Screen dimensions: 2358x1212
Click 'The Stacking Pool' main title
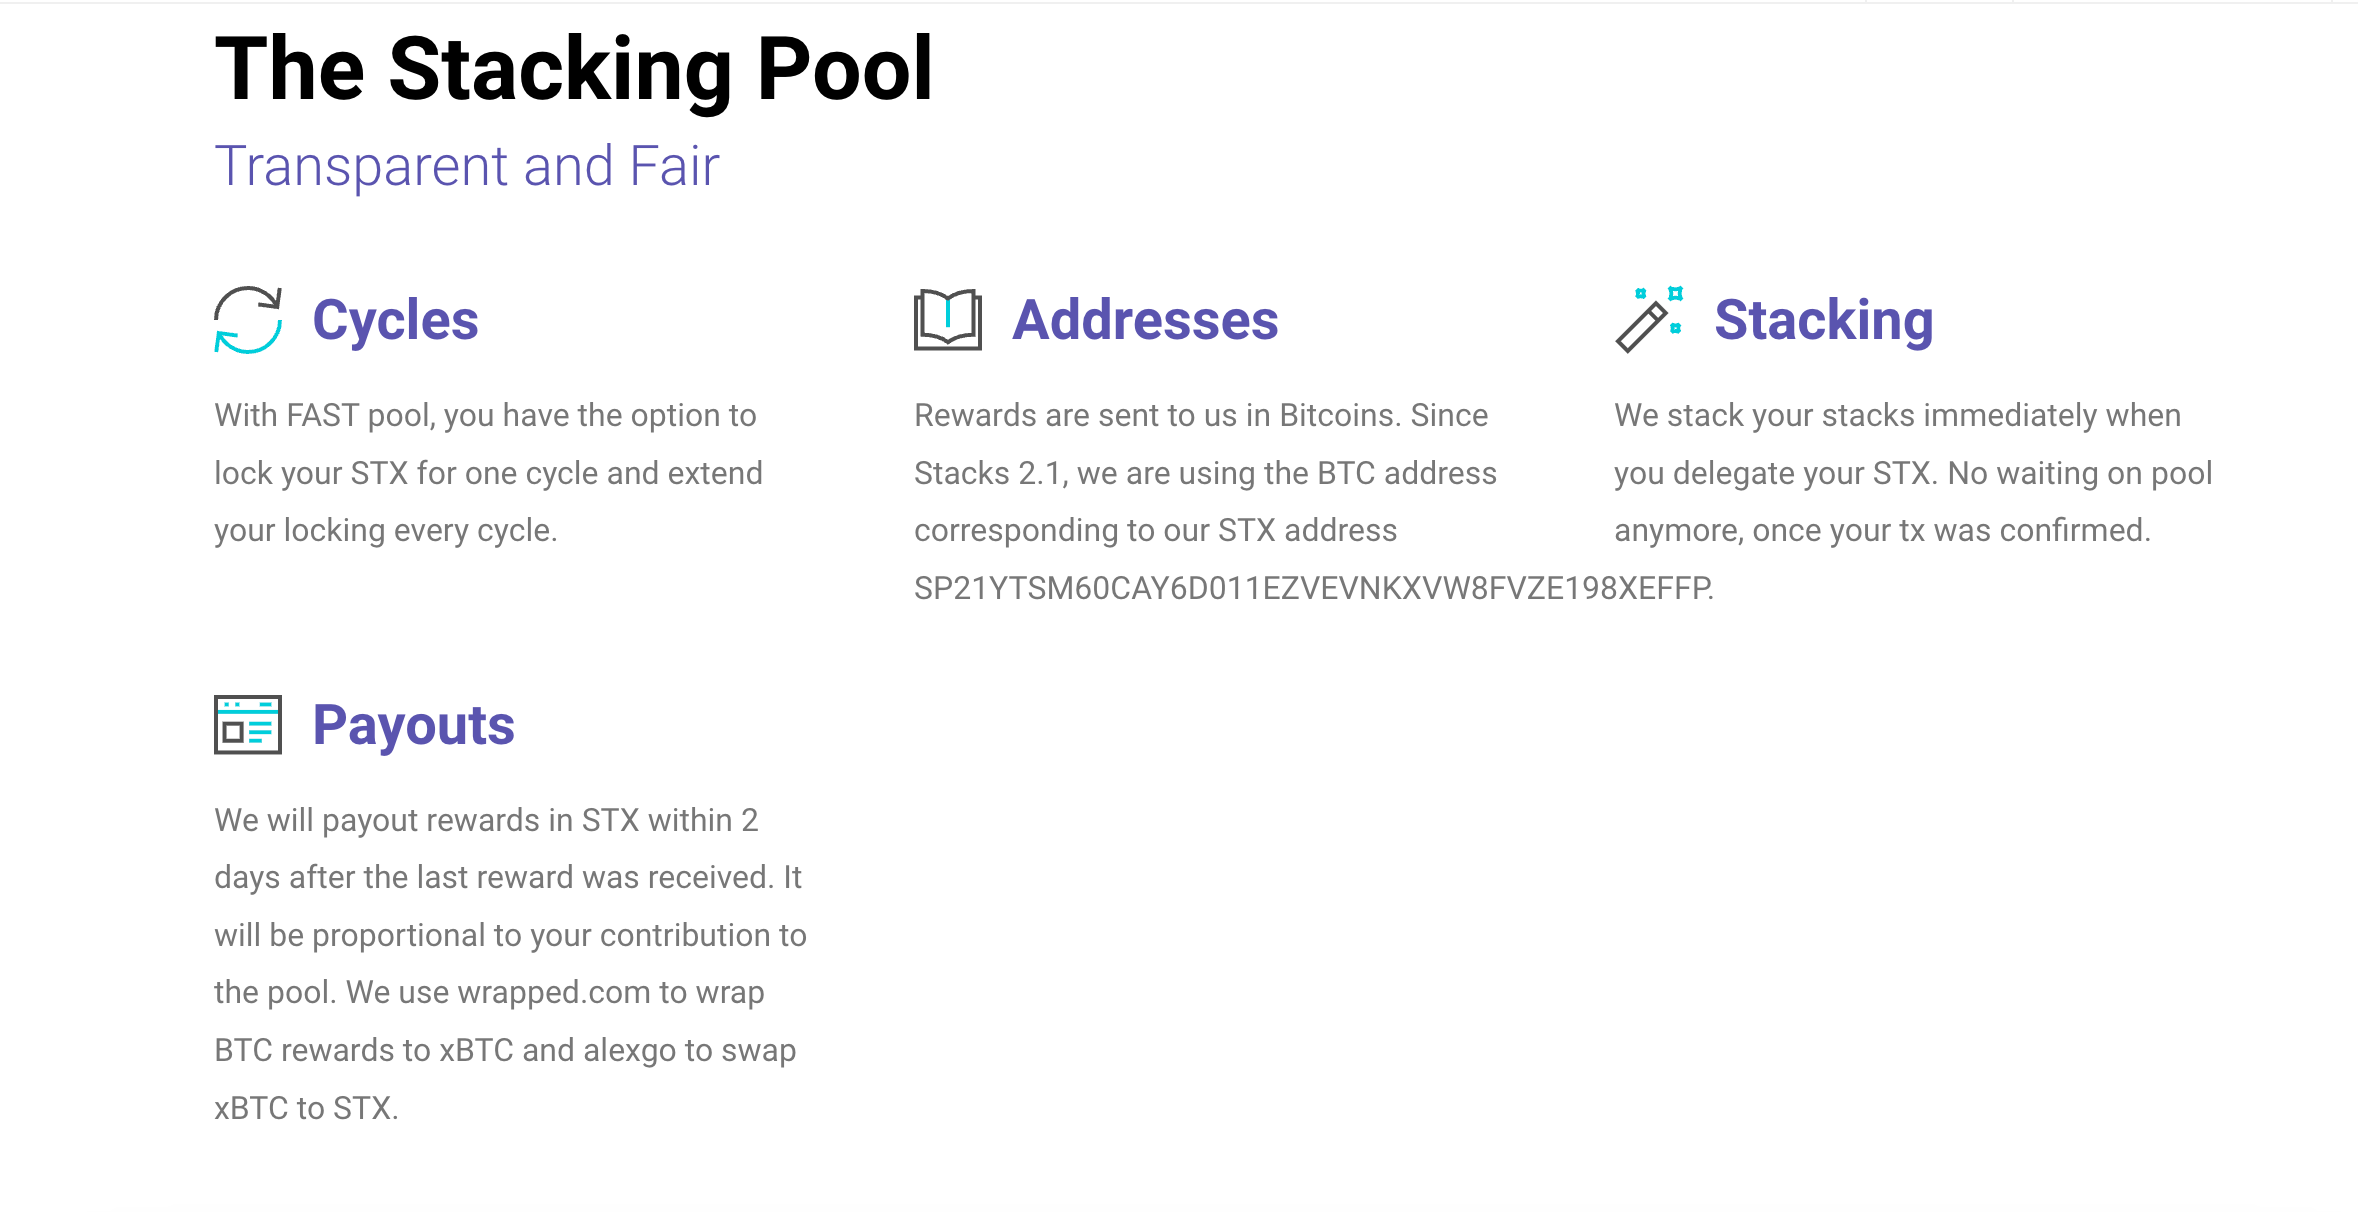pyautogui.click(x=573, y=69)
